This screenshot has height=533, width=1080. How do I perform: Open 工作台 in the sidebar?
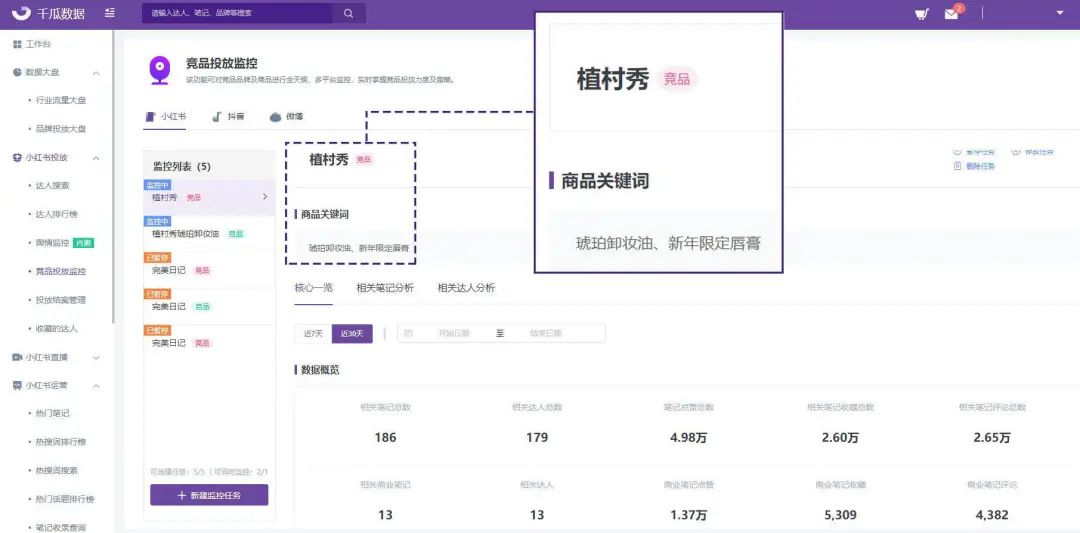39,44
